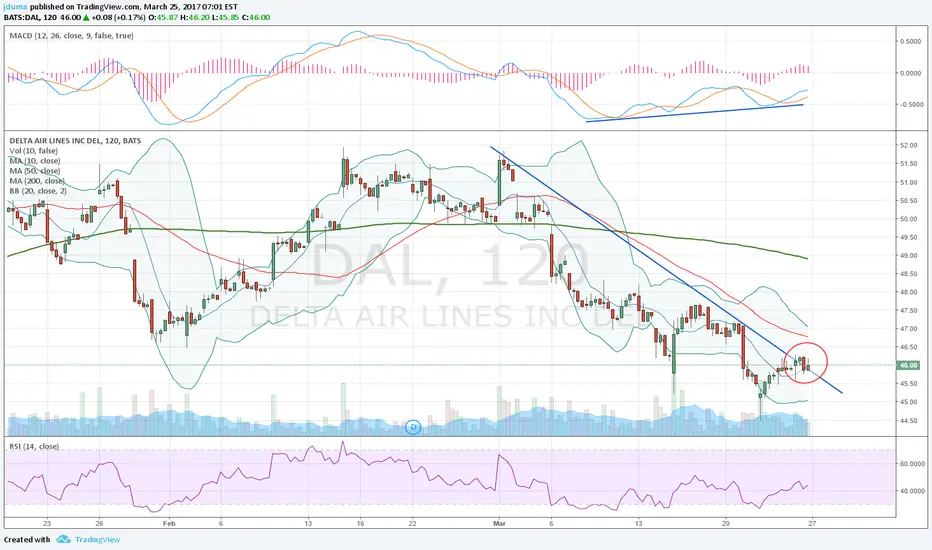Click the blue D dividend marker
Viewport: 932px width, 550px height.
[x=413, y=426]
